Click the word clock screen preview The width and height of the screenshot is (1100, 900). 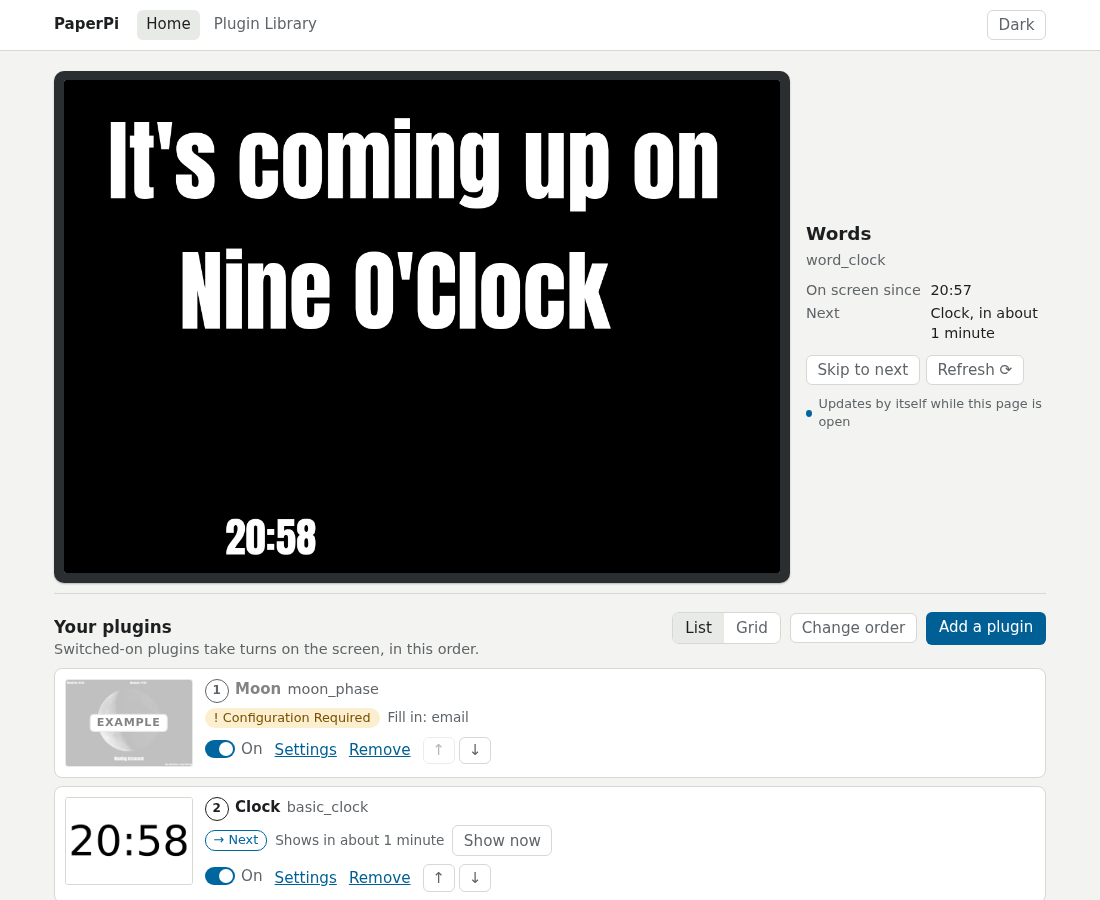422,327
